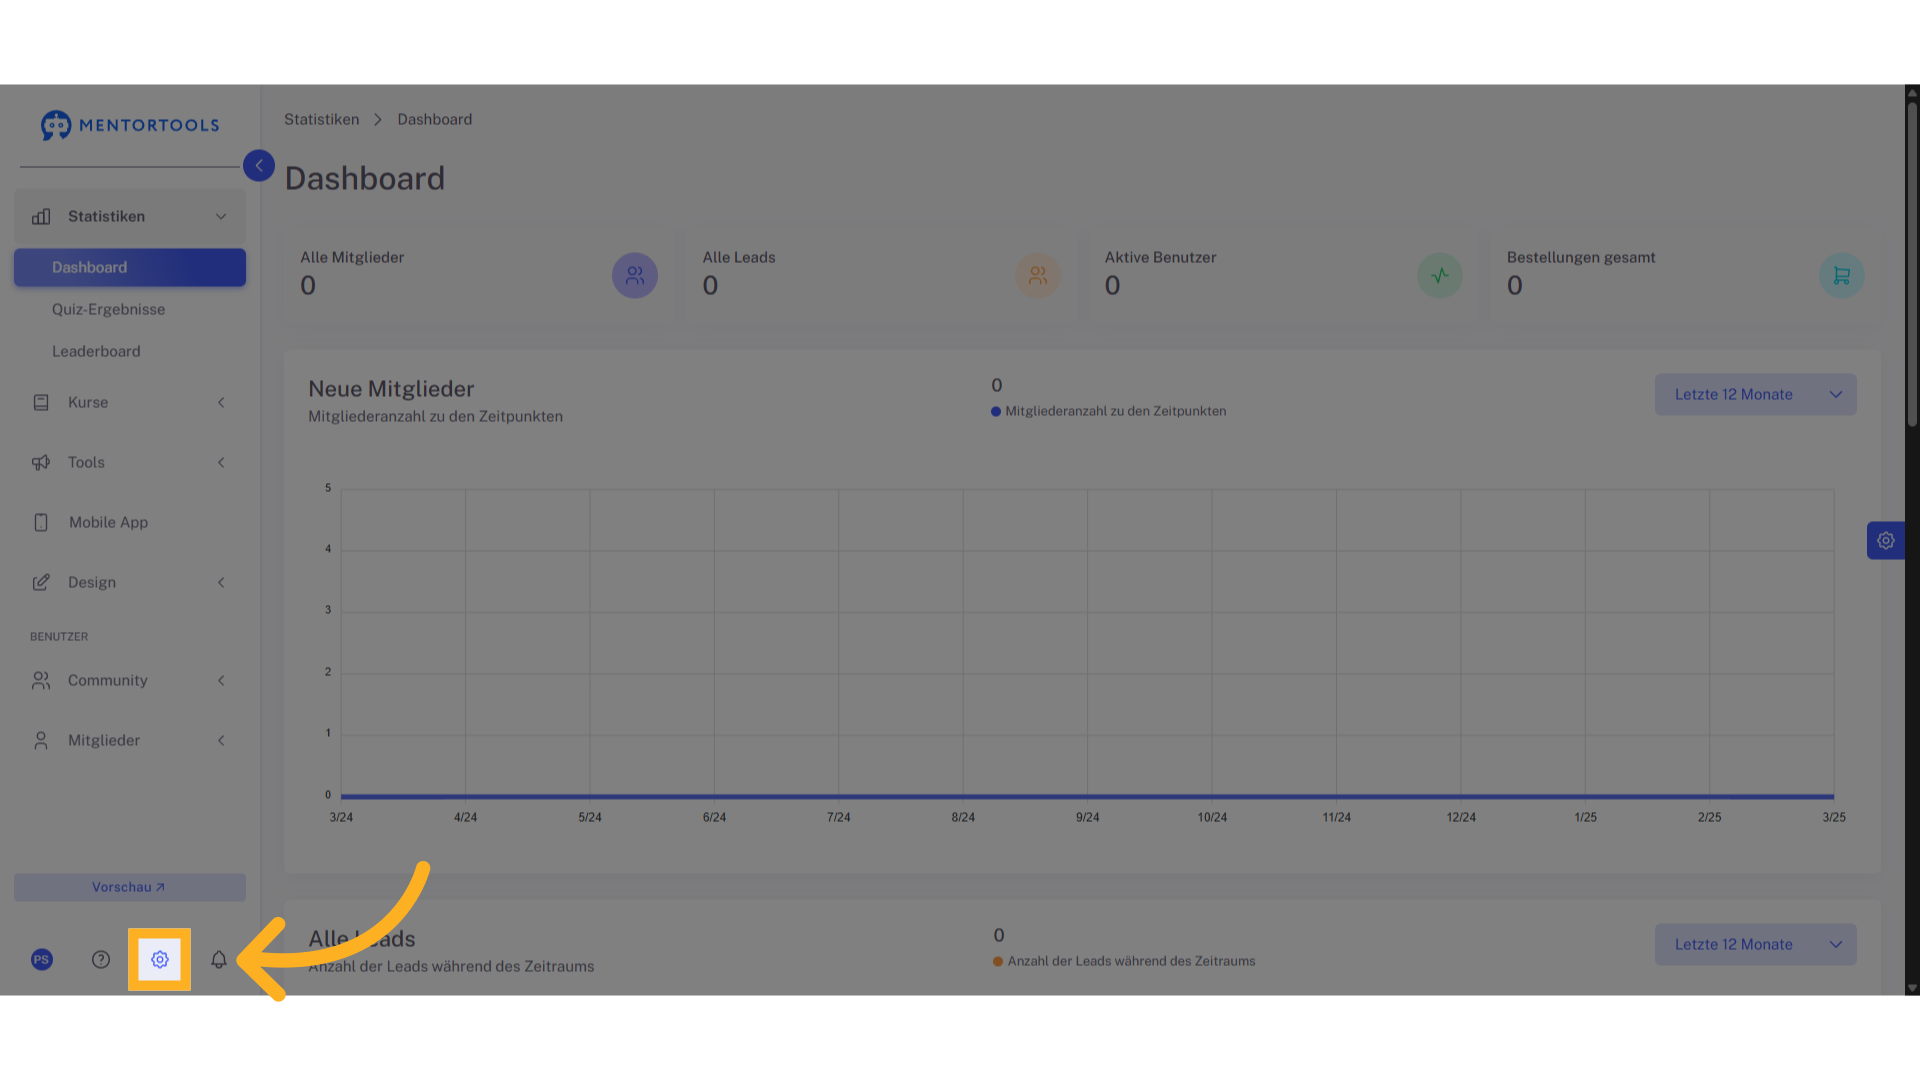Viewport: 1920px width, 1080px height.
Task: Open the floating settings gear on the right edge
Action: tap(1886, 541)
